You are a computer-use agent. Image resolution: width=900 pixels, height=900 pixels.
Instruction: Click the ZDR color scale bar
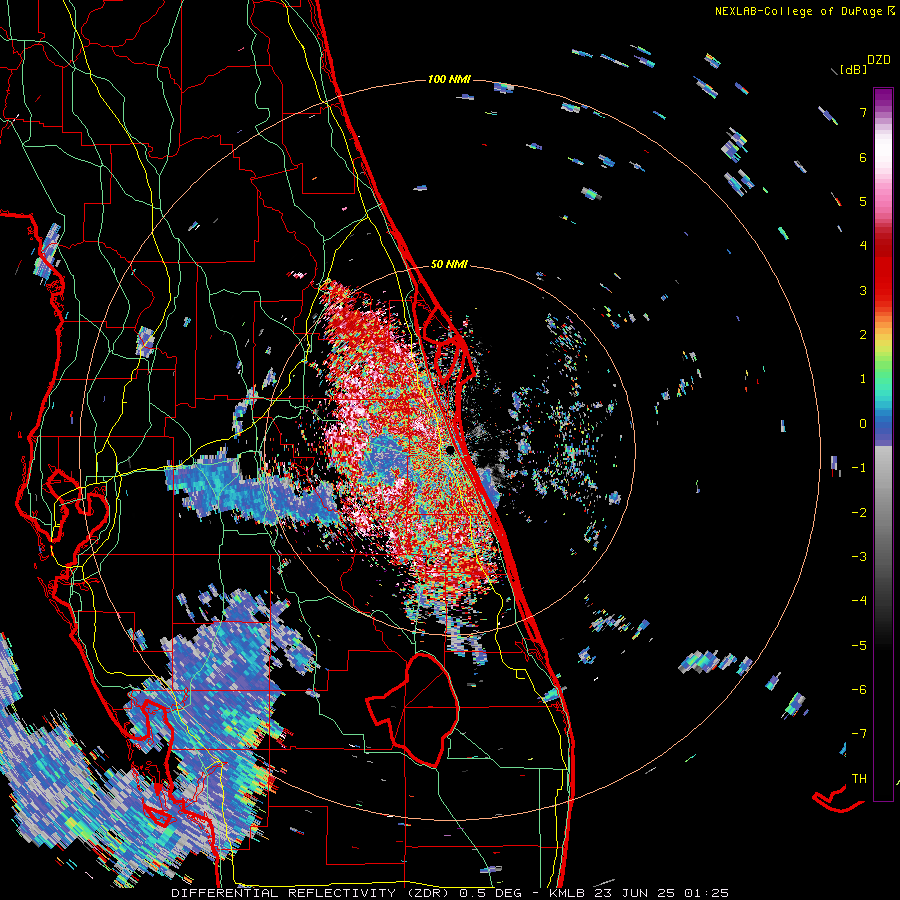[883, 444]
